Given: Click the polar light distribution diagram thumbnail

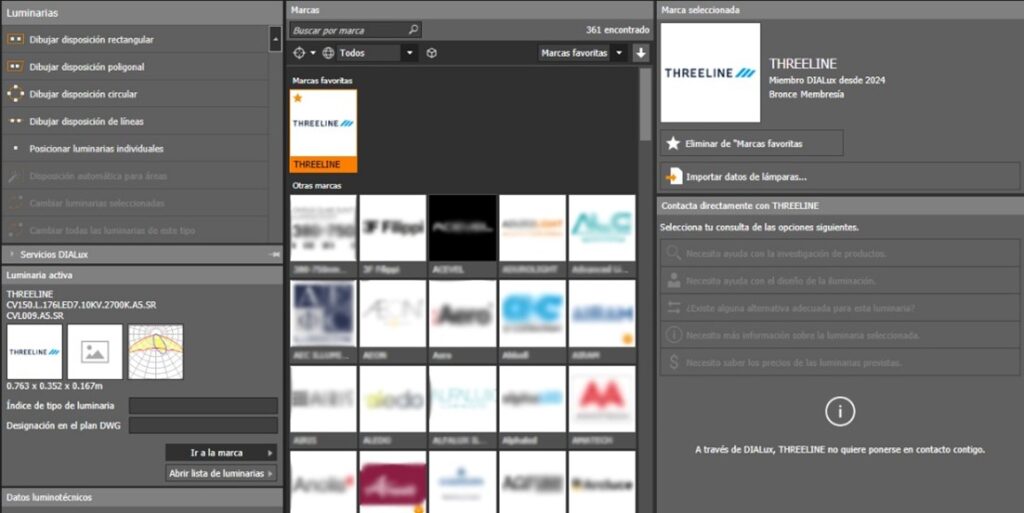Looking at the screenshot, I should [x=156, y=351].
